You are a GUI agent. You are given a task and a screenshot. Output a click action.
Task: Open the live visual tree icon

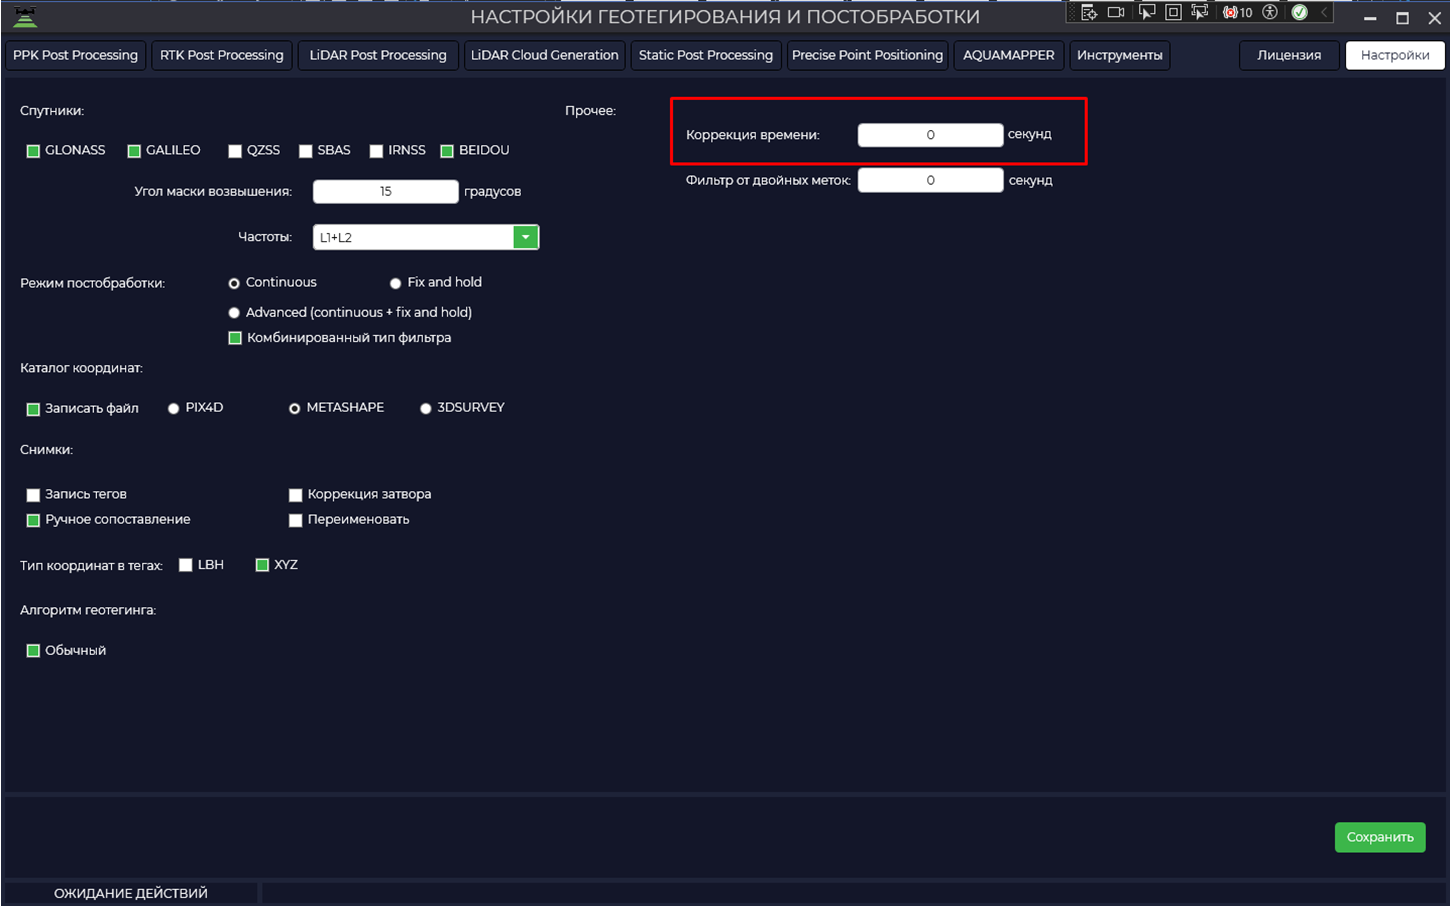coord(1089,12)
